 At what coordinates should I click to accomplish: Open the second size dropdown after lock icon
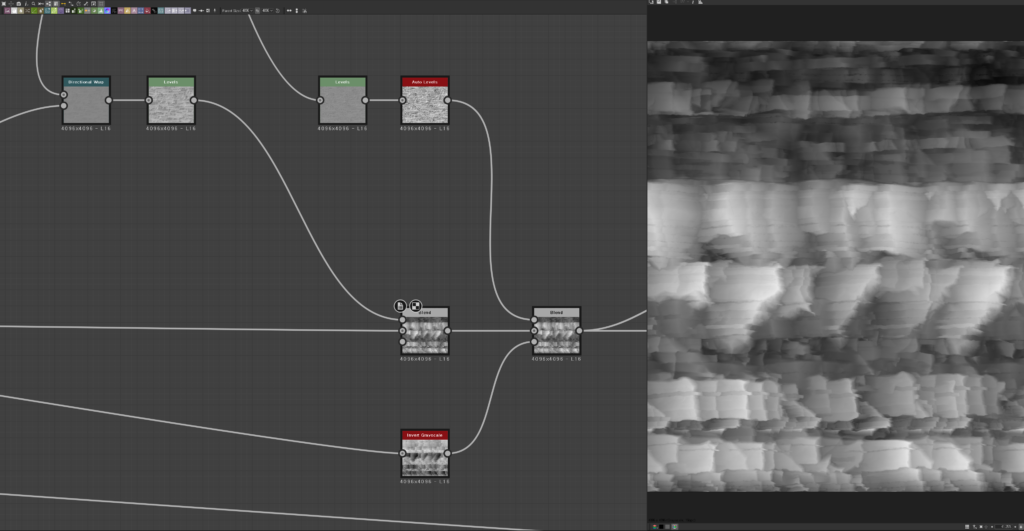267,10
